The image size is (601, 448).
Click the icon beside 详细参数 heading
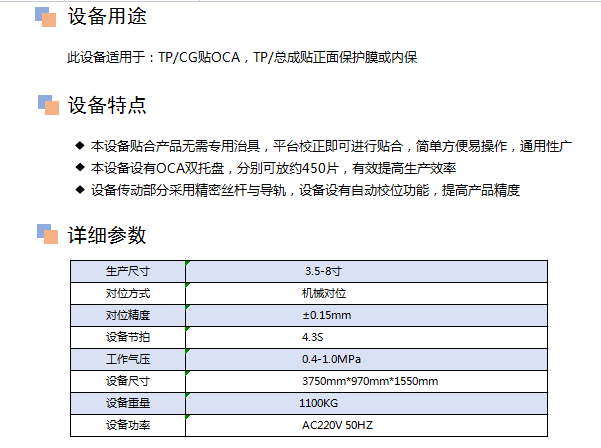pyautogui.click(x=46, y=235)
